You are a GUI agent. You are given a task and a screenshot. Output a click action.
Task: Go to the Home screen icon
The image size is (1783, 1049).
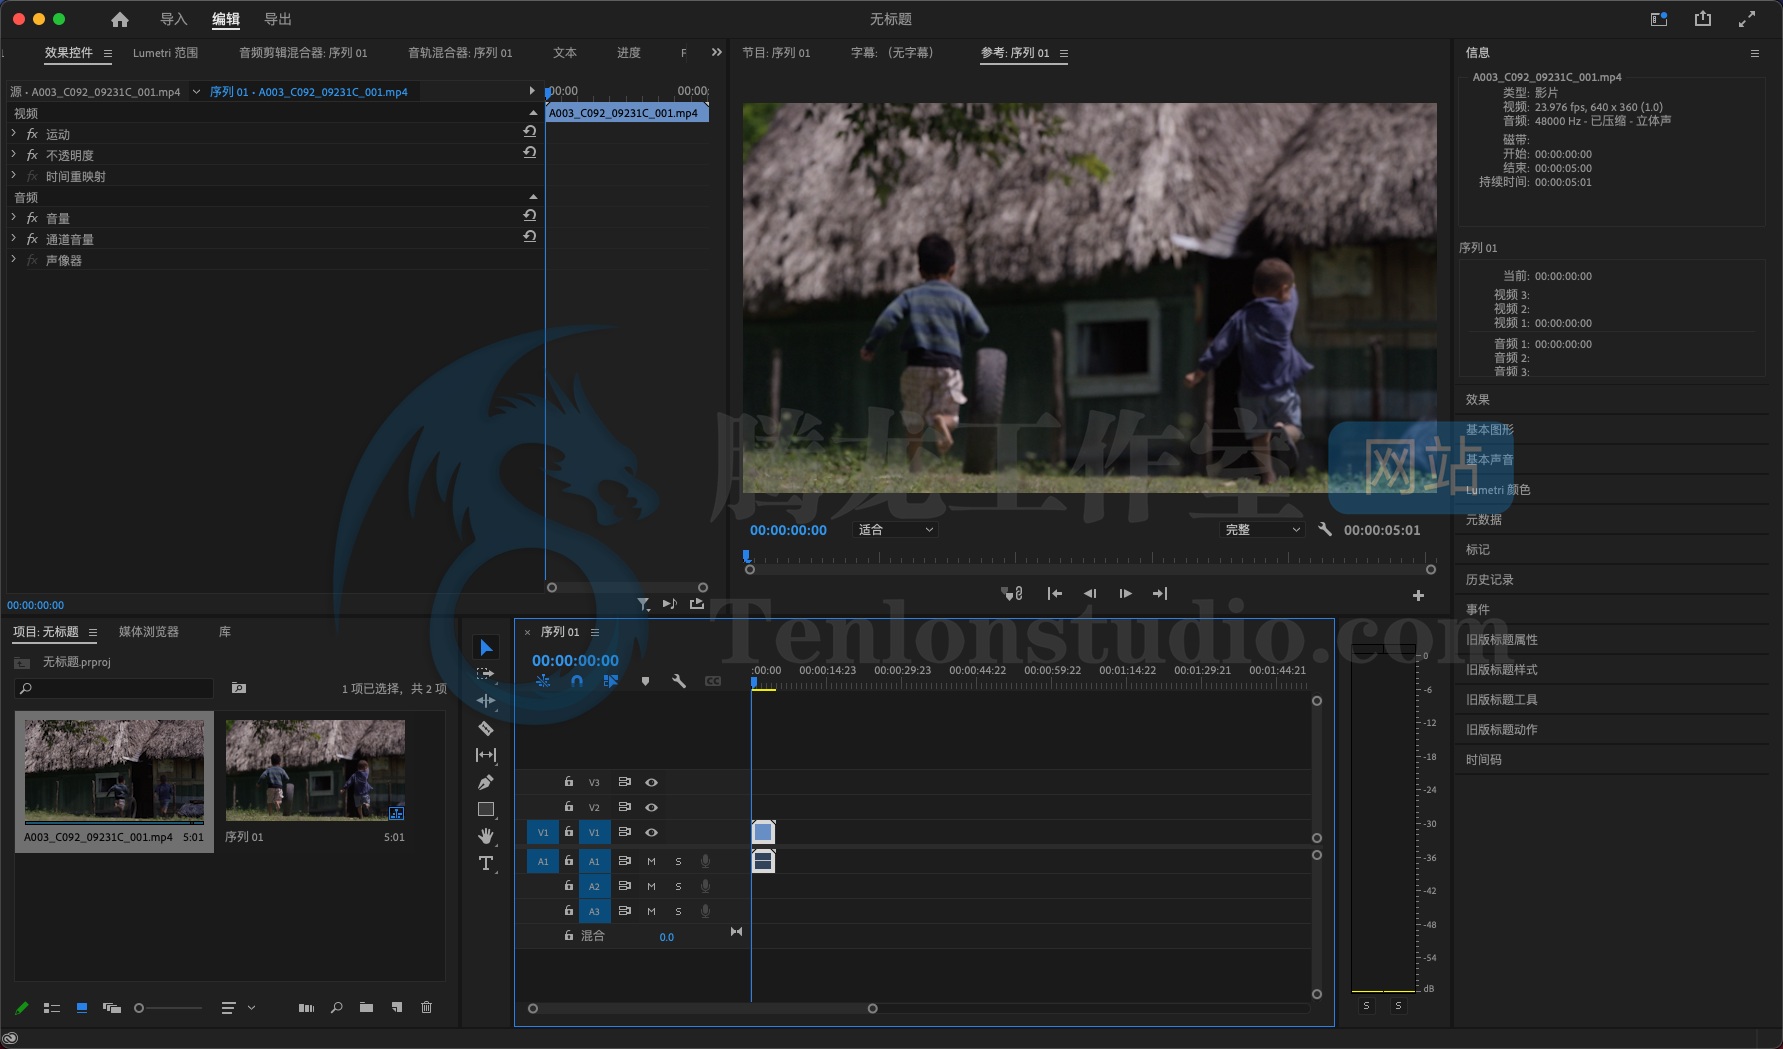coord(120,19)
